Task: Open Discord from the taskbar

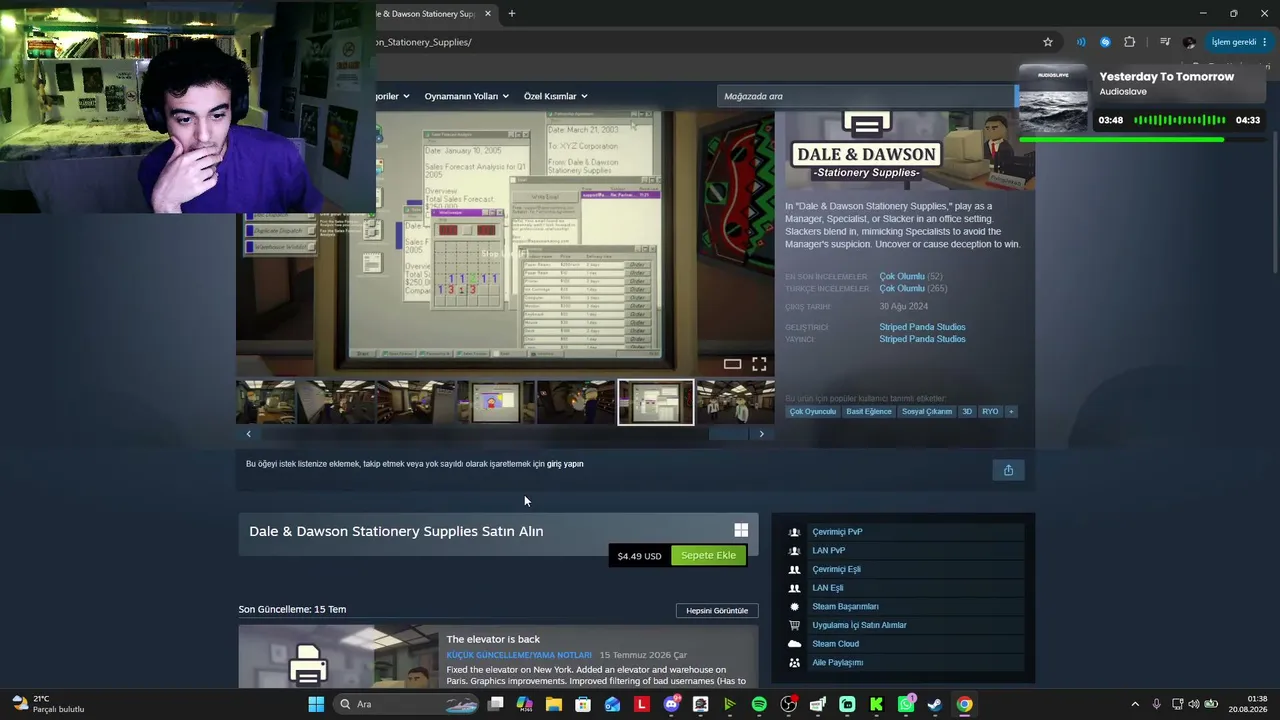Action: click(671, 704)
